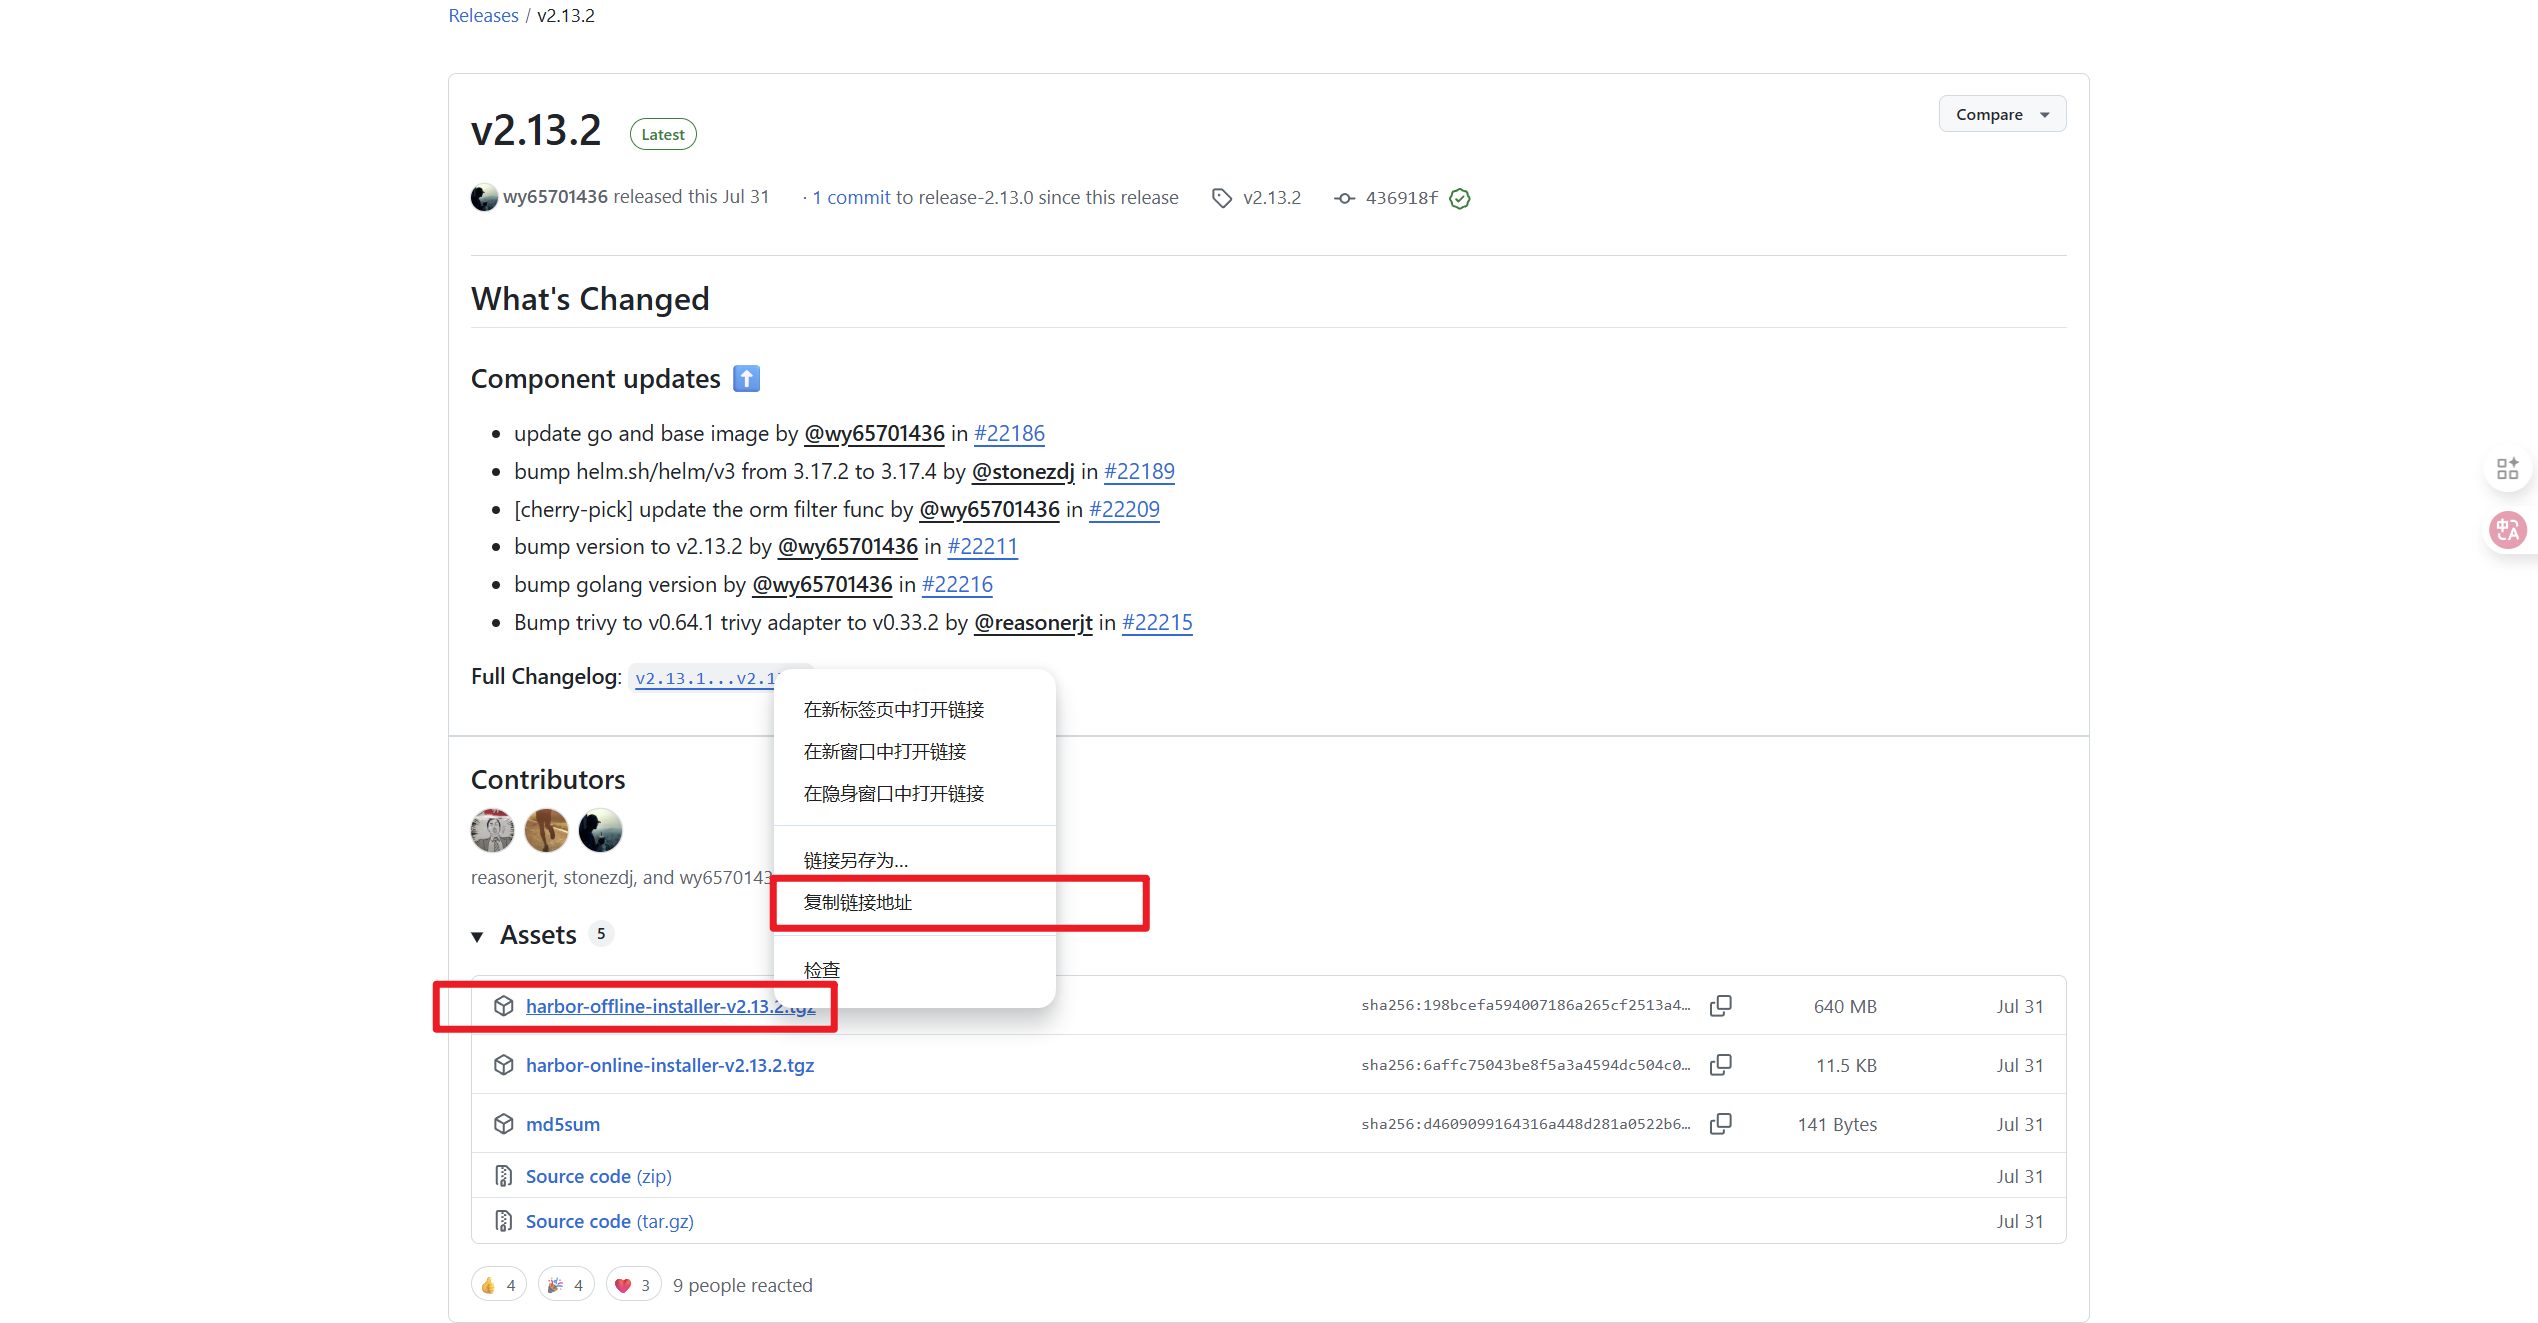The height and width of the screenshot is (1323, 2538).
Task: Open pull request #22186
Action: pos(1009,433)
